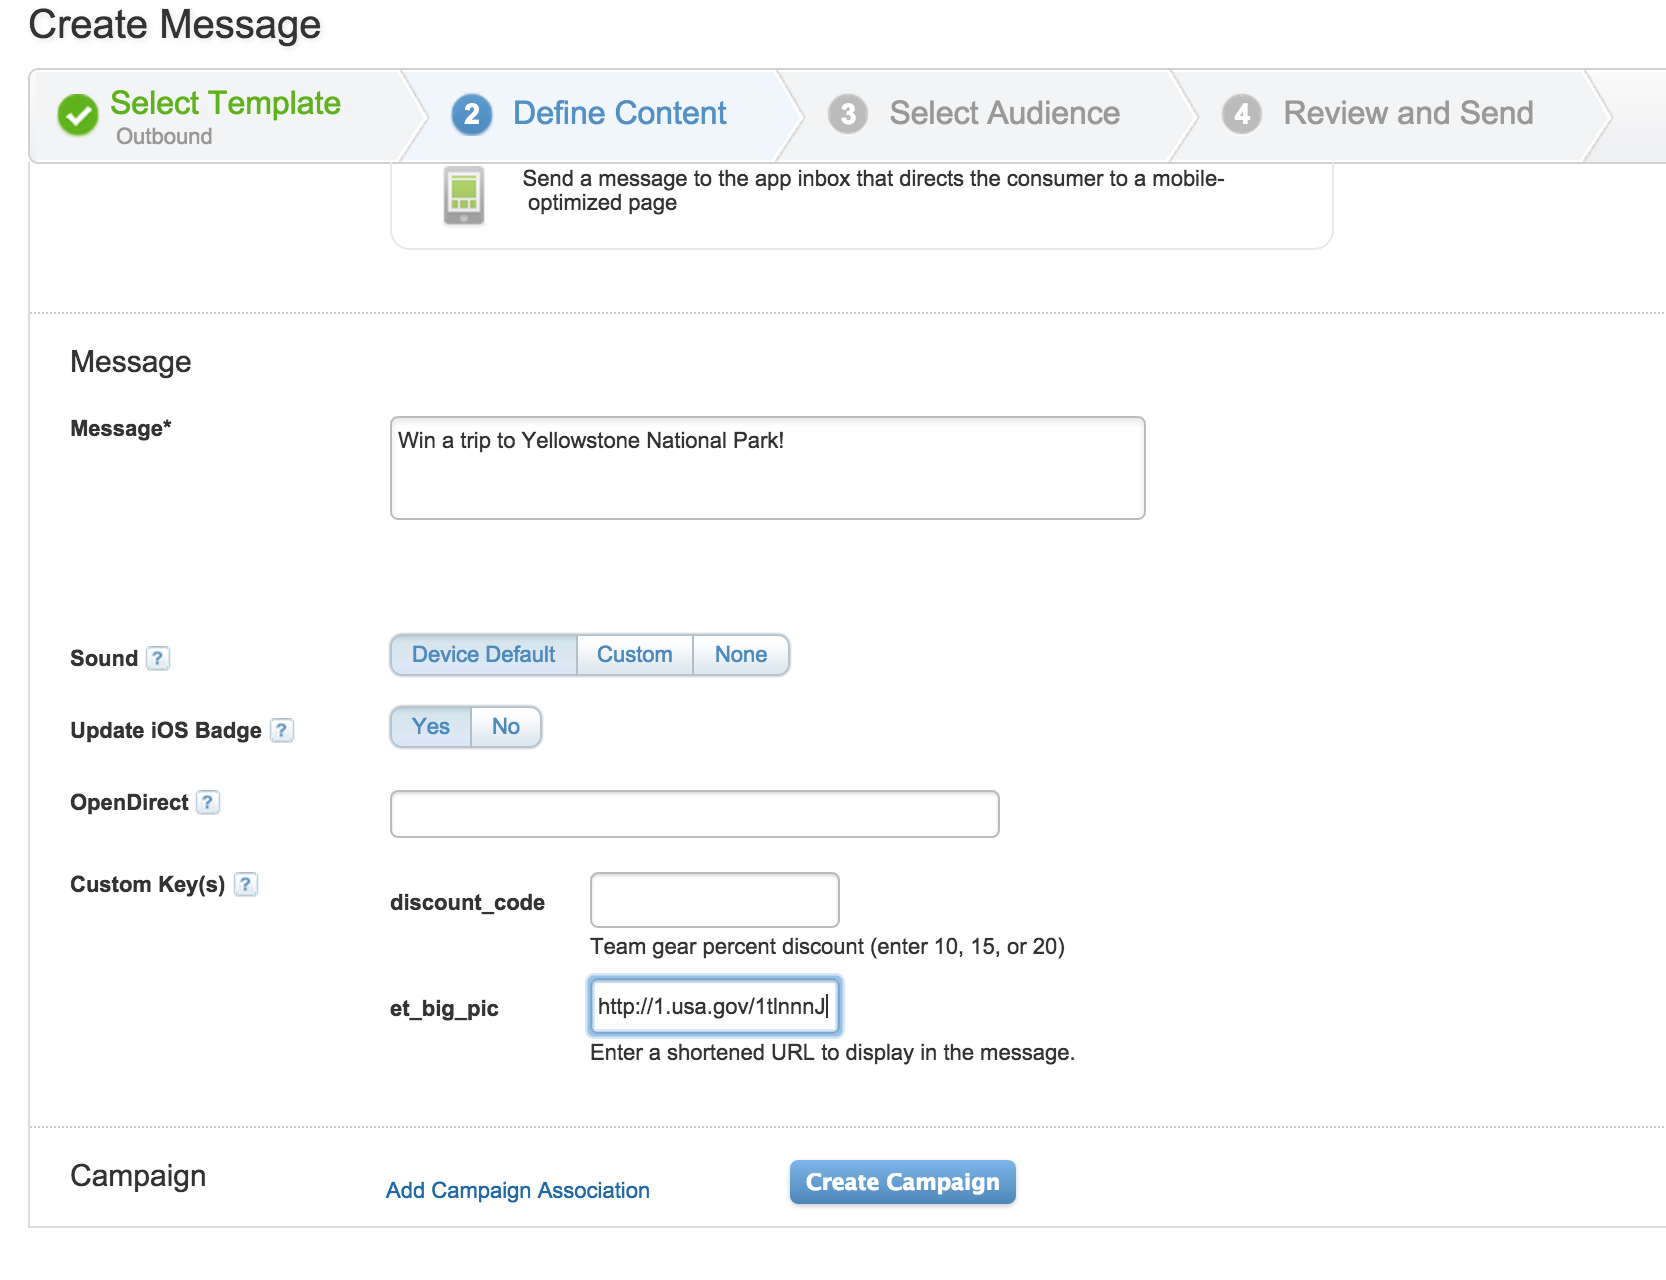Show help for Custom Key(s)
The height and width of the screenshot is (1280, 1666).
pyautogui.click(x=245, y=884)
